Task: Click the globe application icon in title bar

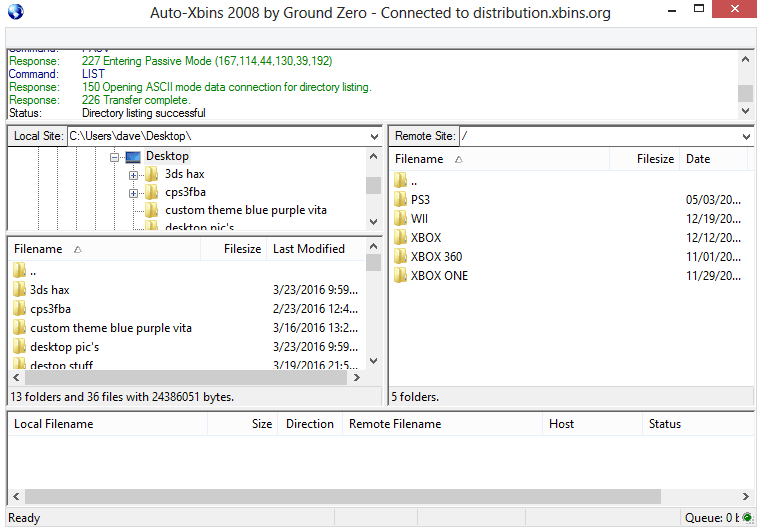Action: point(15,12)
